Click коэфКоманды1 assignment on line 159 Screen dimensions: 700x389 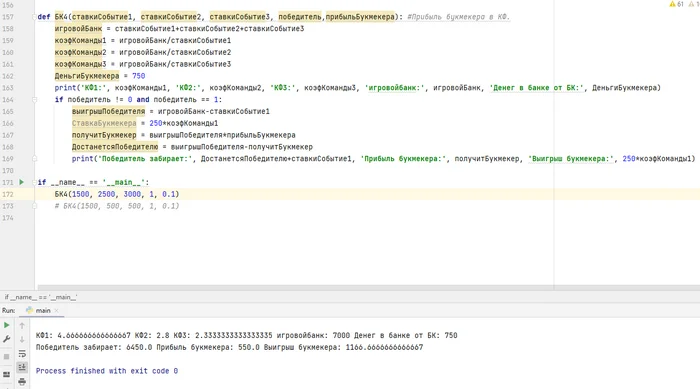tap(80, 41)
